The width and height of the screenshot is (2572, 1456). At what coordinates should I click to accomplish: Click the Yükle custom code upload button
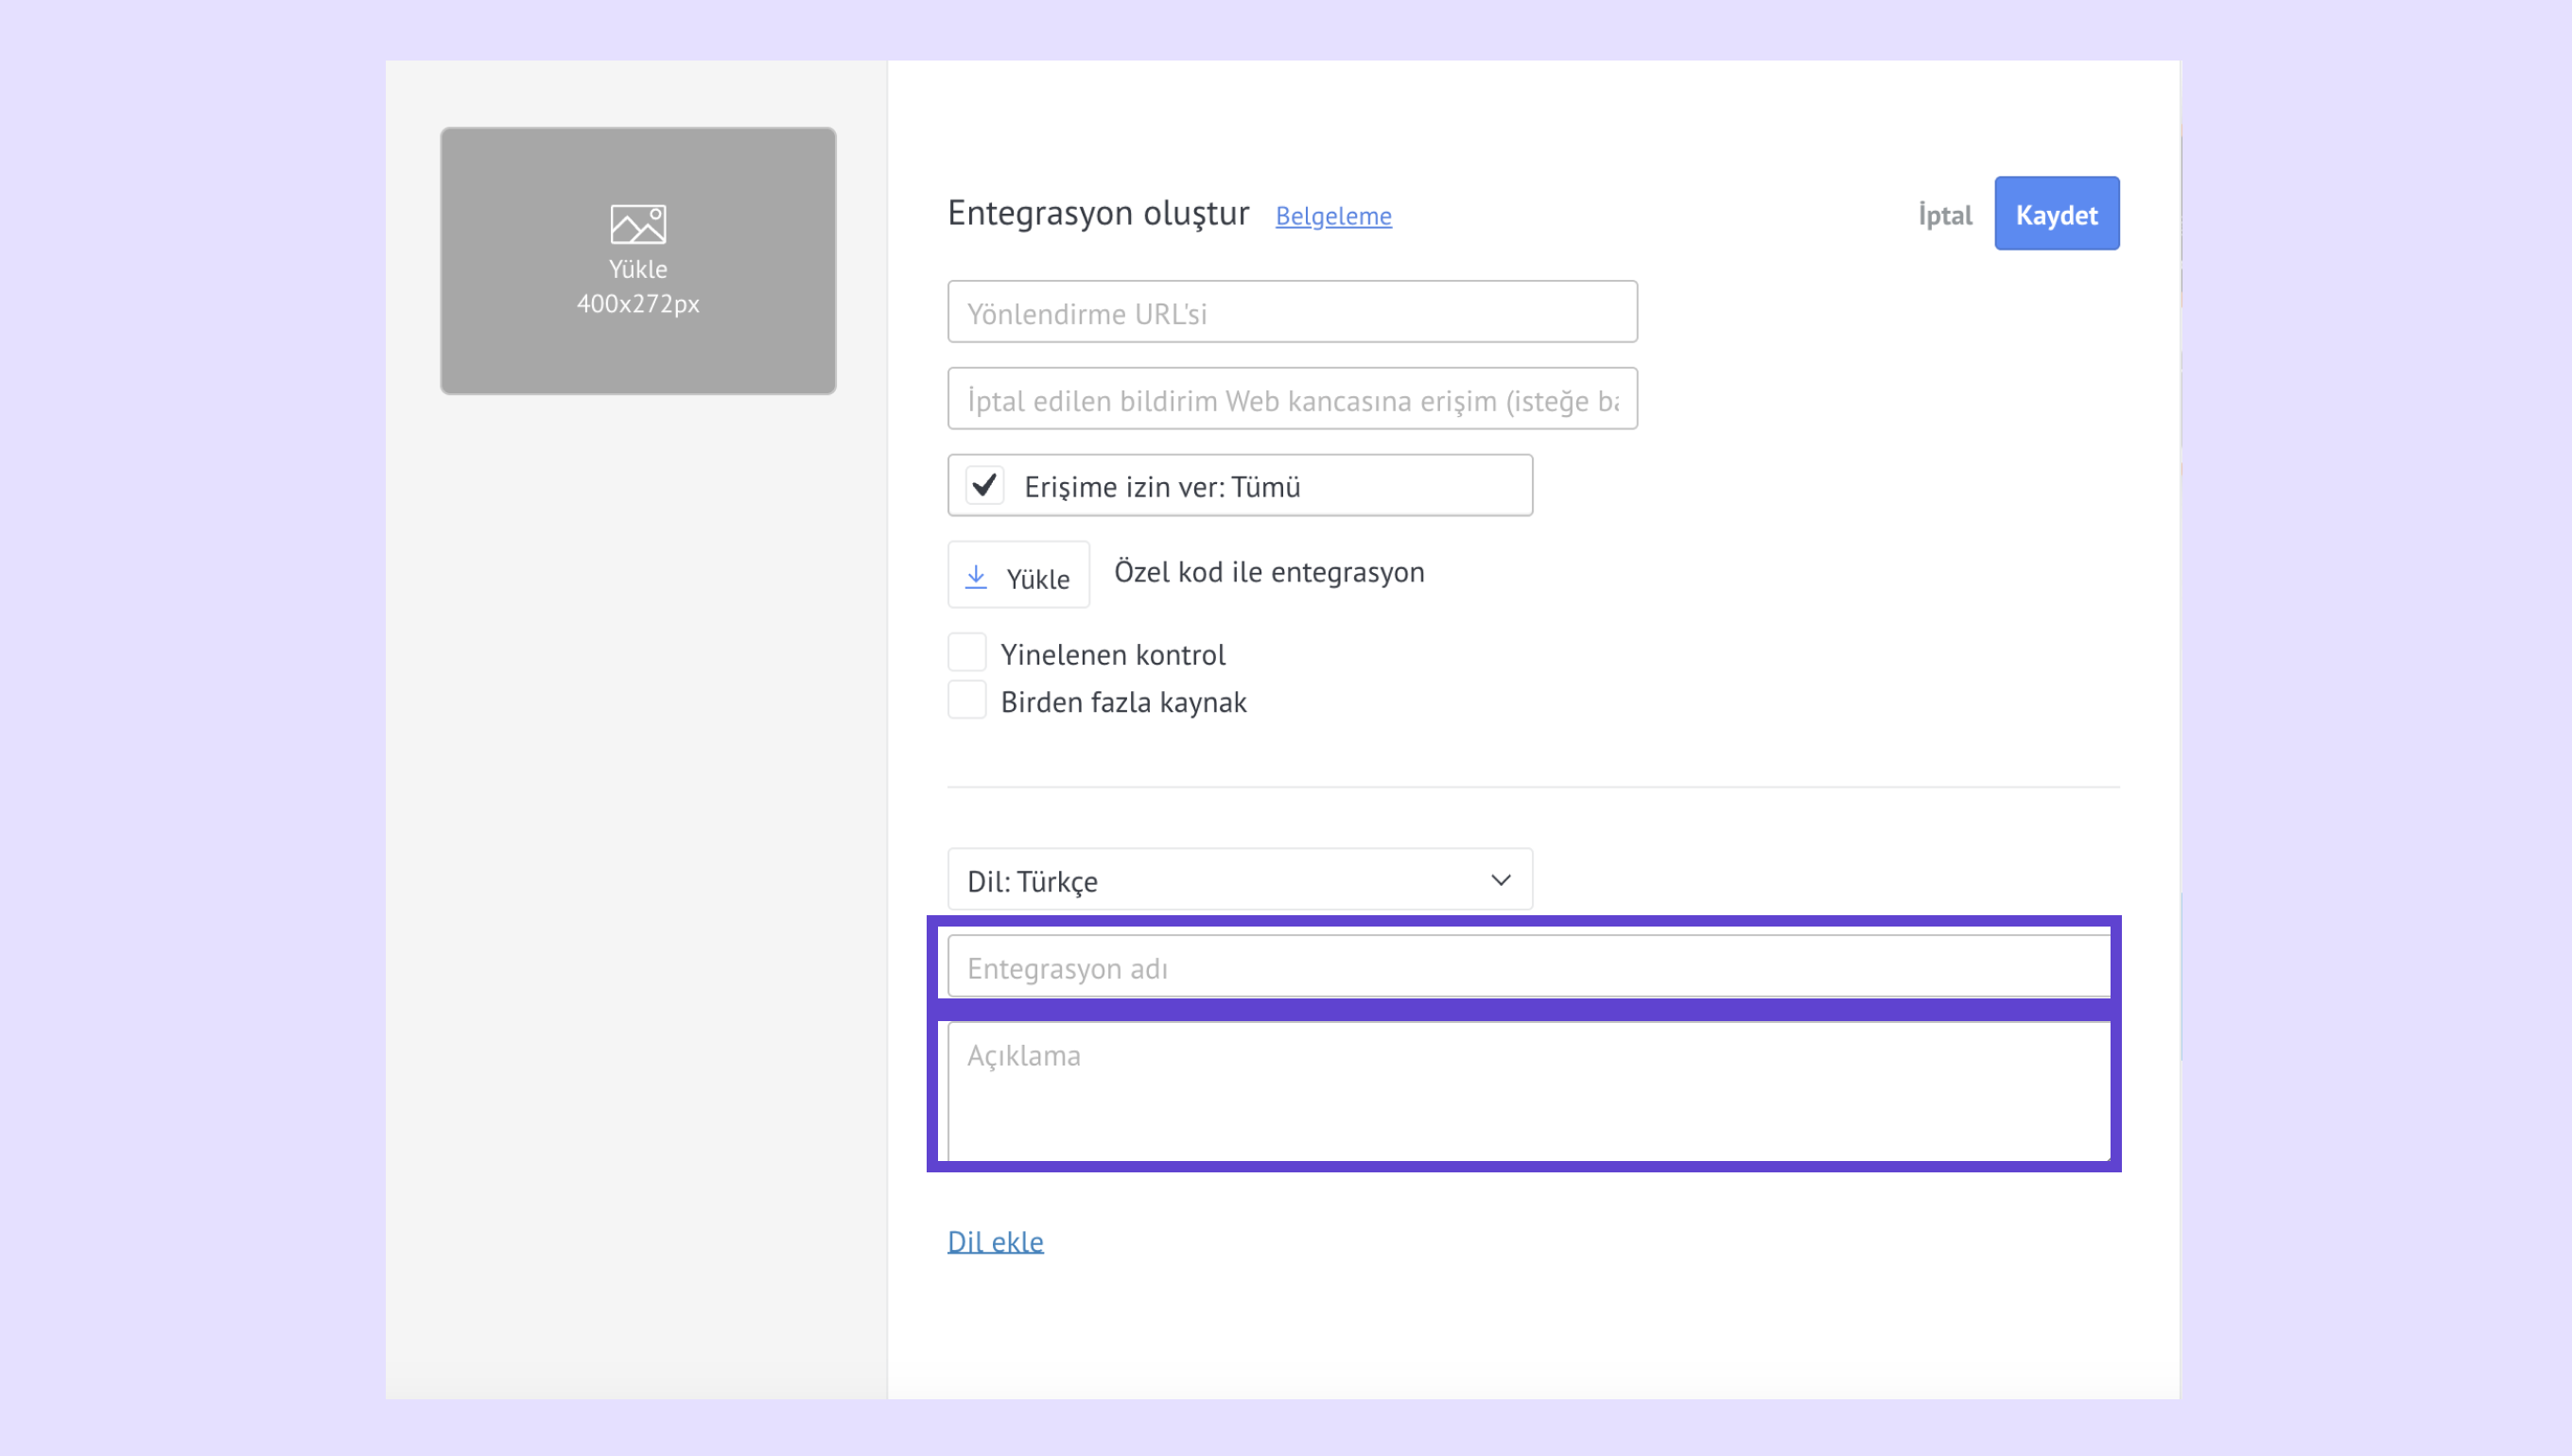tap(1018, 576)
